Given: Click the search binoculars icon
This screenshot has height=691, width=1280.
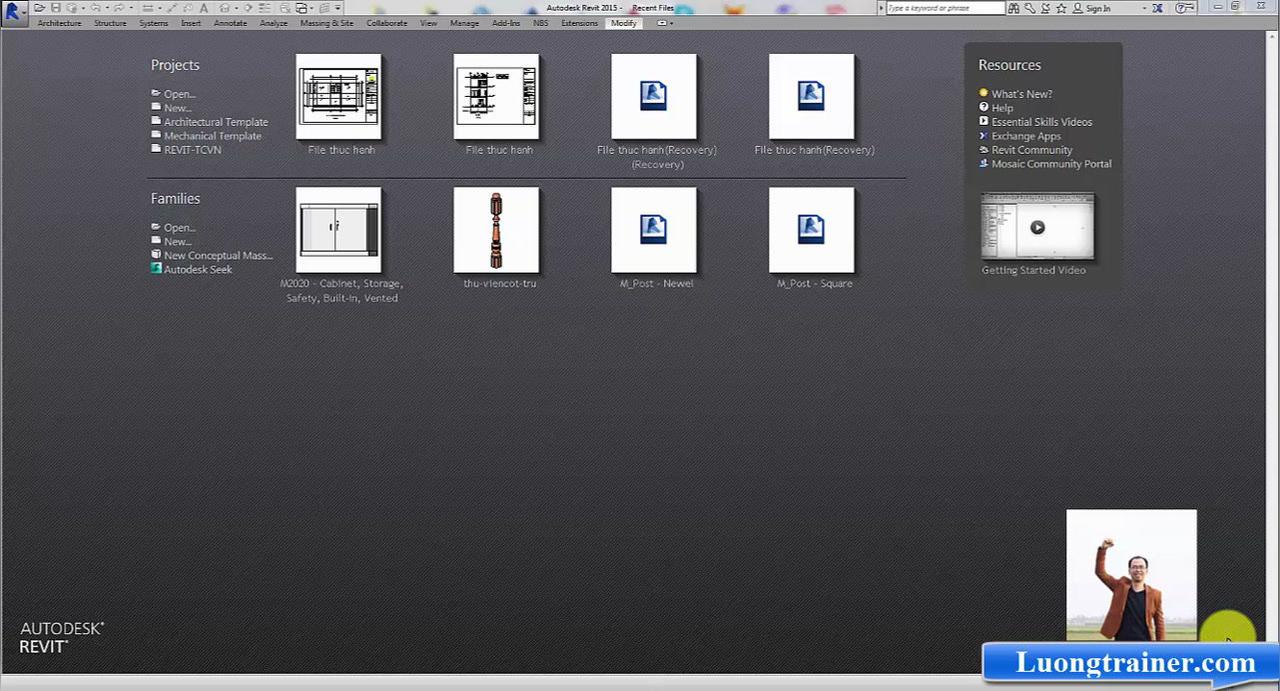Looking at the screenshot, I should 1014,8.
